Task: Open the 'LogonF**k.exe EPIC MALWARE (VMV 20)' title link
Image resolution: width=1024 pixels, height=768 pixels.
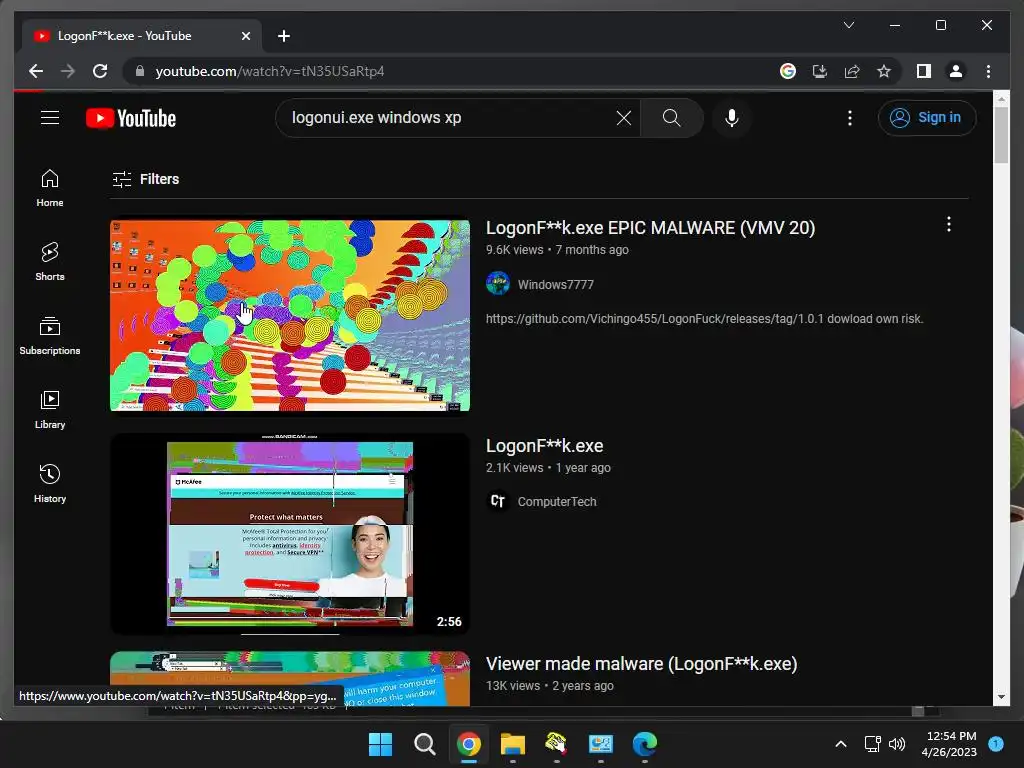Action: coord(650,228)
